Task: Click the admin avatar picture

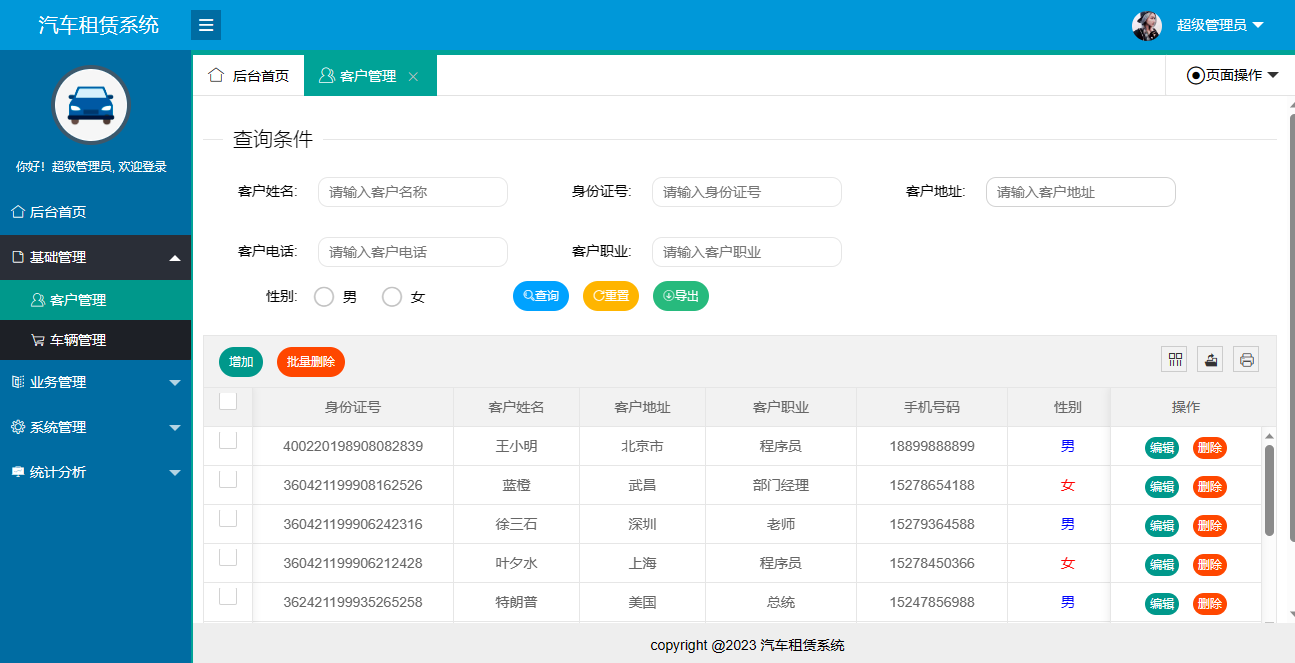Action: click(x=1147, y=26)
